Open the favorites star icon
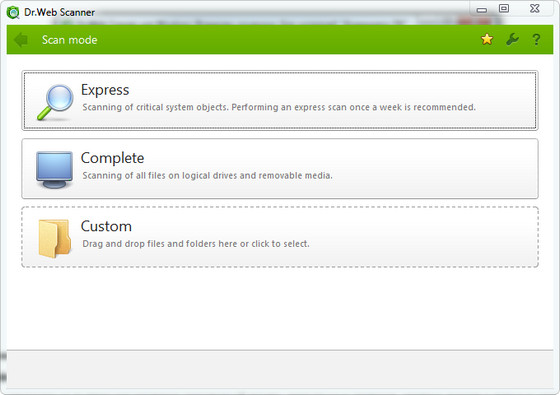The image size is (560, 395). tap(487, 39)
